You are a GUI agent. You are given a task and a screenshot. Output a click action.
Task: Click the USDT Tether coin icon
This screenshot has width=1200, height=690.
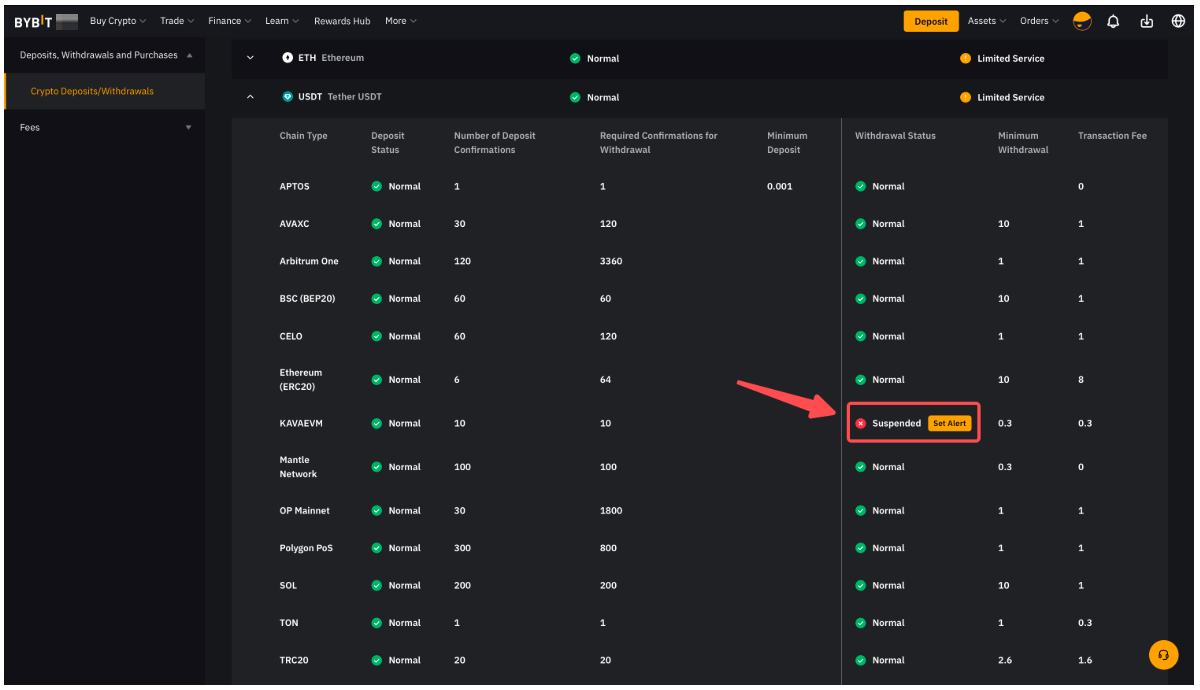point(288,97)
